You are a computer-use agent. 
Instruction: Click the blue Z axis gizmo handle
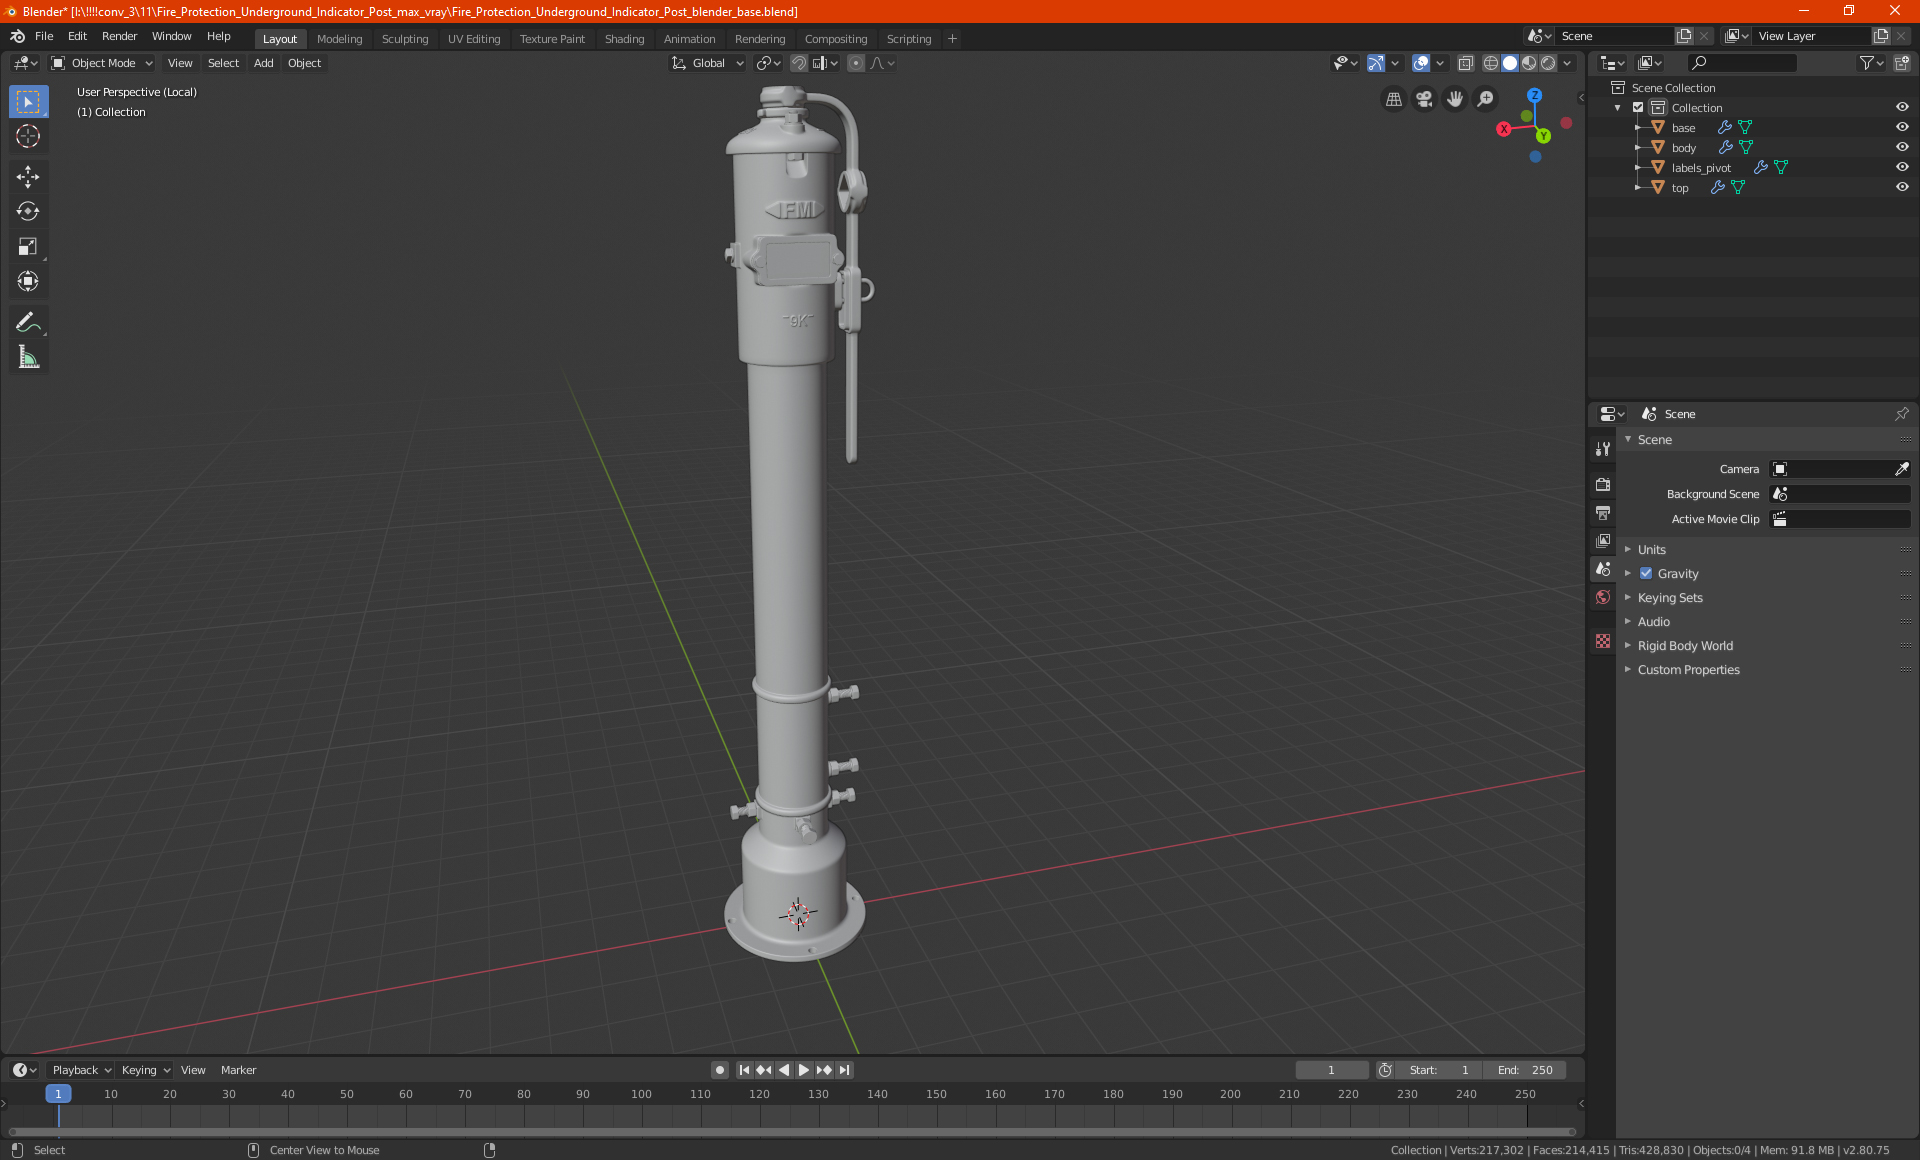(1534, 95)
